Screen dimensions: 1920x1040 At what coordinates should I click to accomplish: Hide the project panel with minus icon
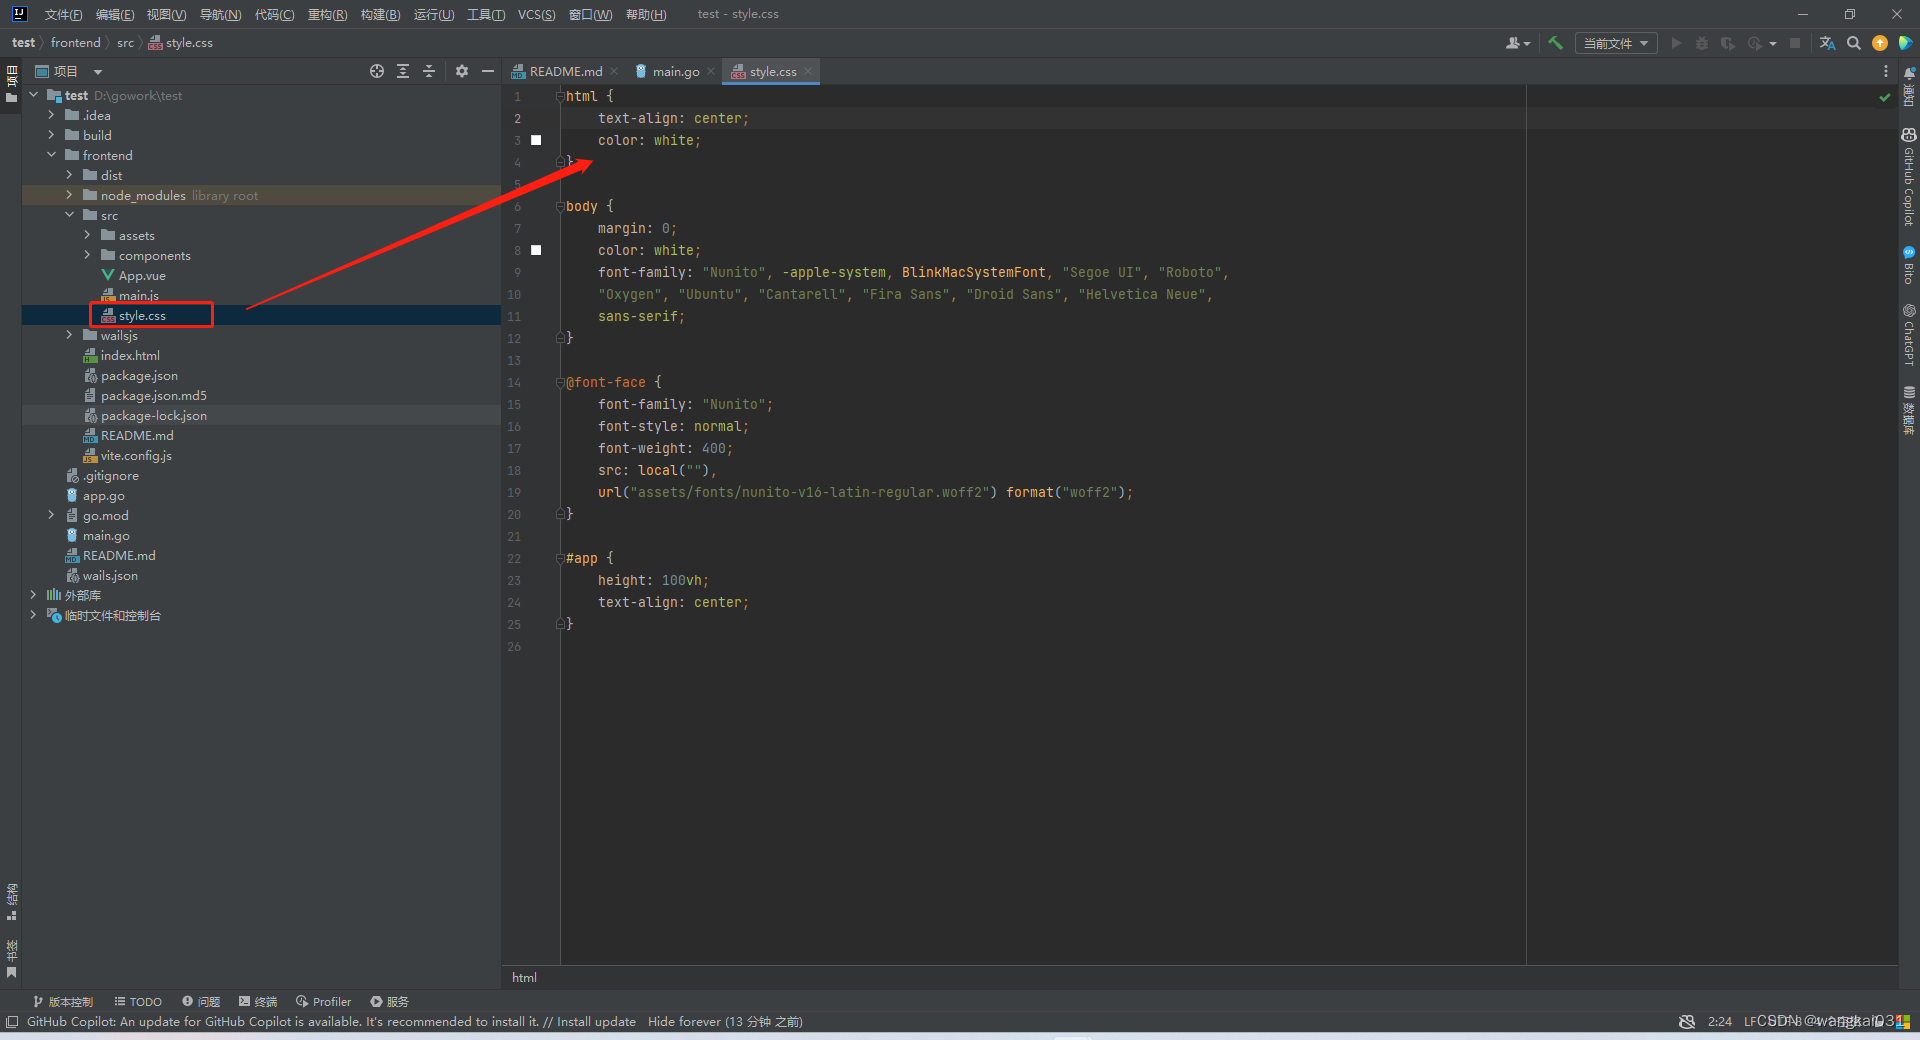(488, 71)
